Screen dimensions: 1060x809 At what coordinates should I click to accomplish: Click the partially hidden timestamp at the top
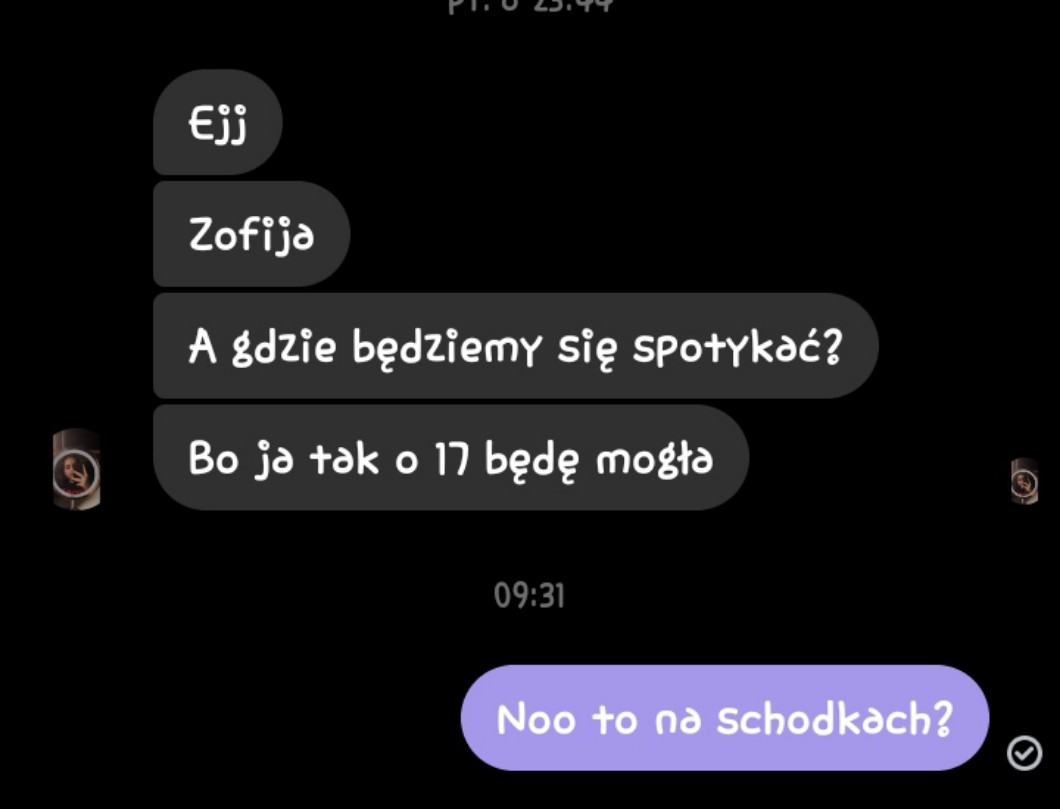[529, 5]
